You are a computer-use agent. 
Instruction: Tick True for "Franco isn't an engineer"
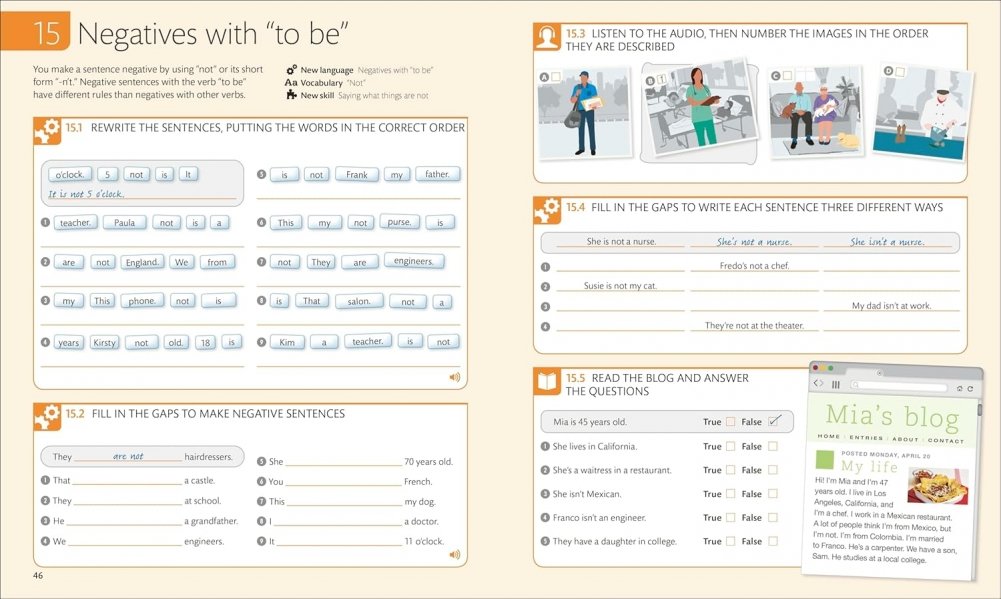pyautogui.click(x=730, y=518)
